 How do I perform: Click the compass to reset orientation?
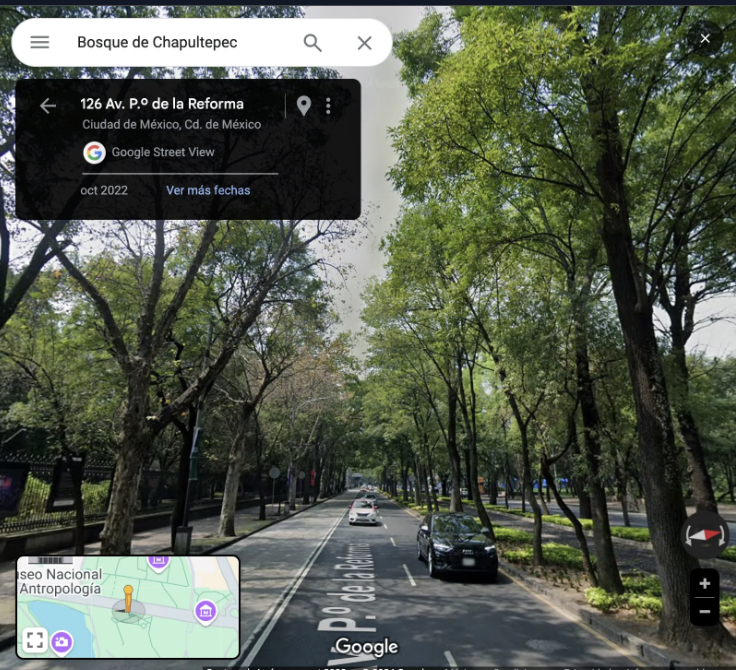(x=704, y=535)
